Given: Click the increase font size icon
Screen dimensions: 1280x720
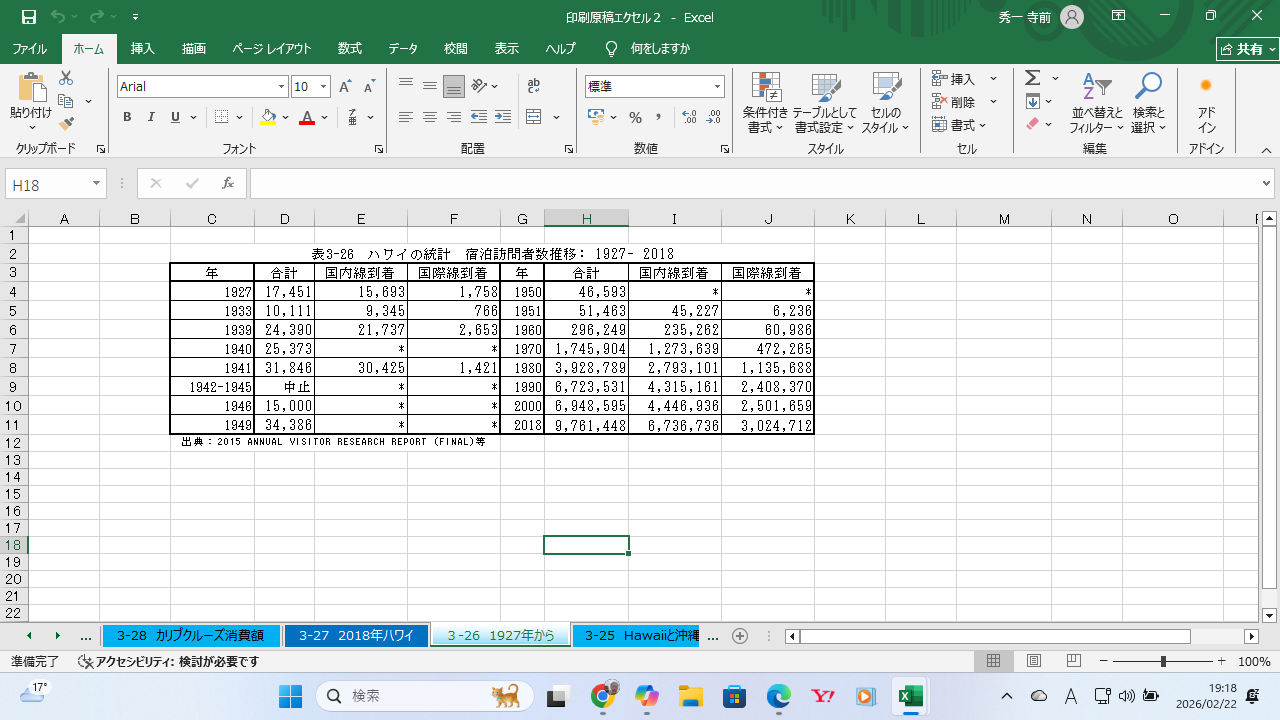Looking at the screenshot, I should click(345, 87).
